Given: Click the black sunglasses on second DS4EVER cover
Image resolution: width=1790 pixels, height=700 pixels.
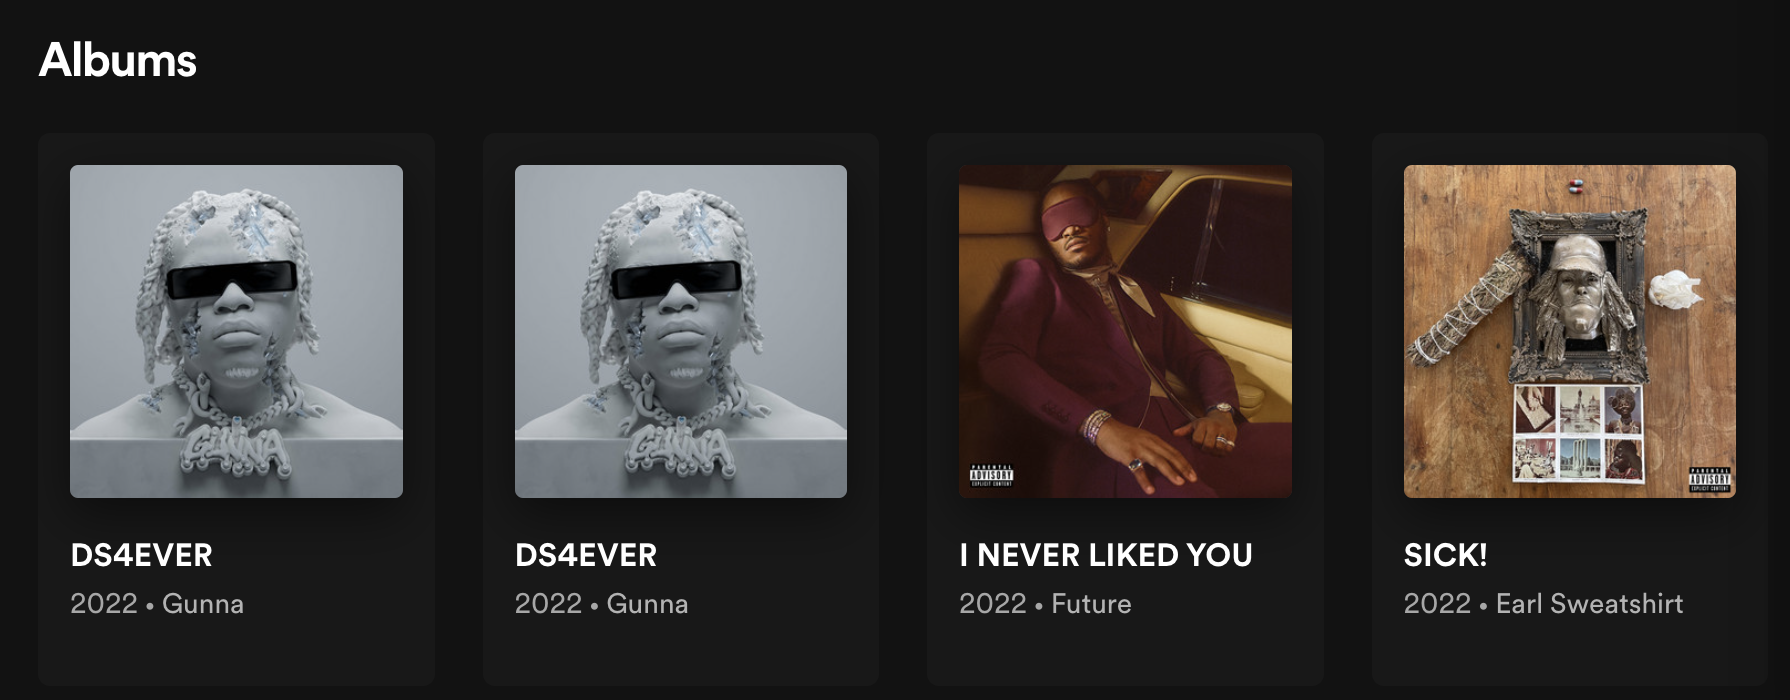Looking at the screenshot, I should coord(677,280).
